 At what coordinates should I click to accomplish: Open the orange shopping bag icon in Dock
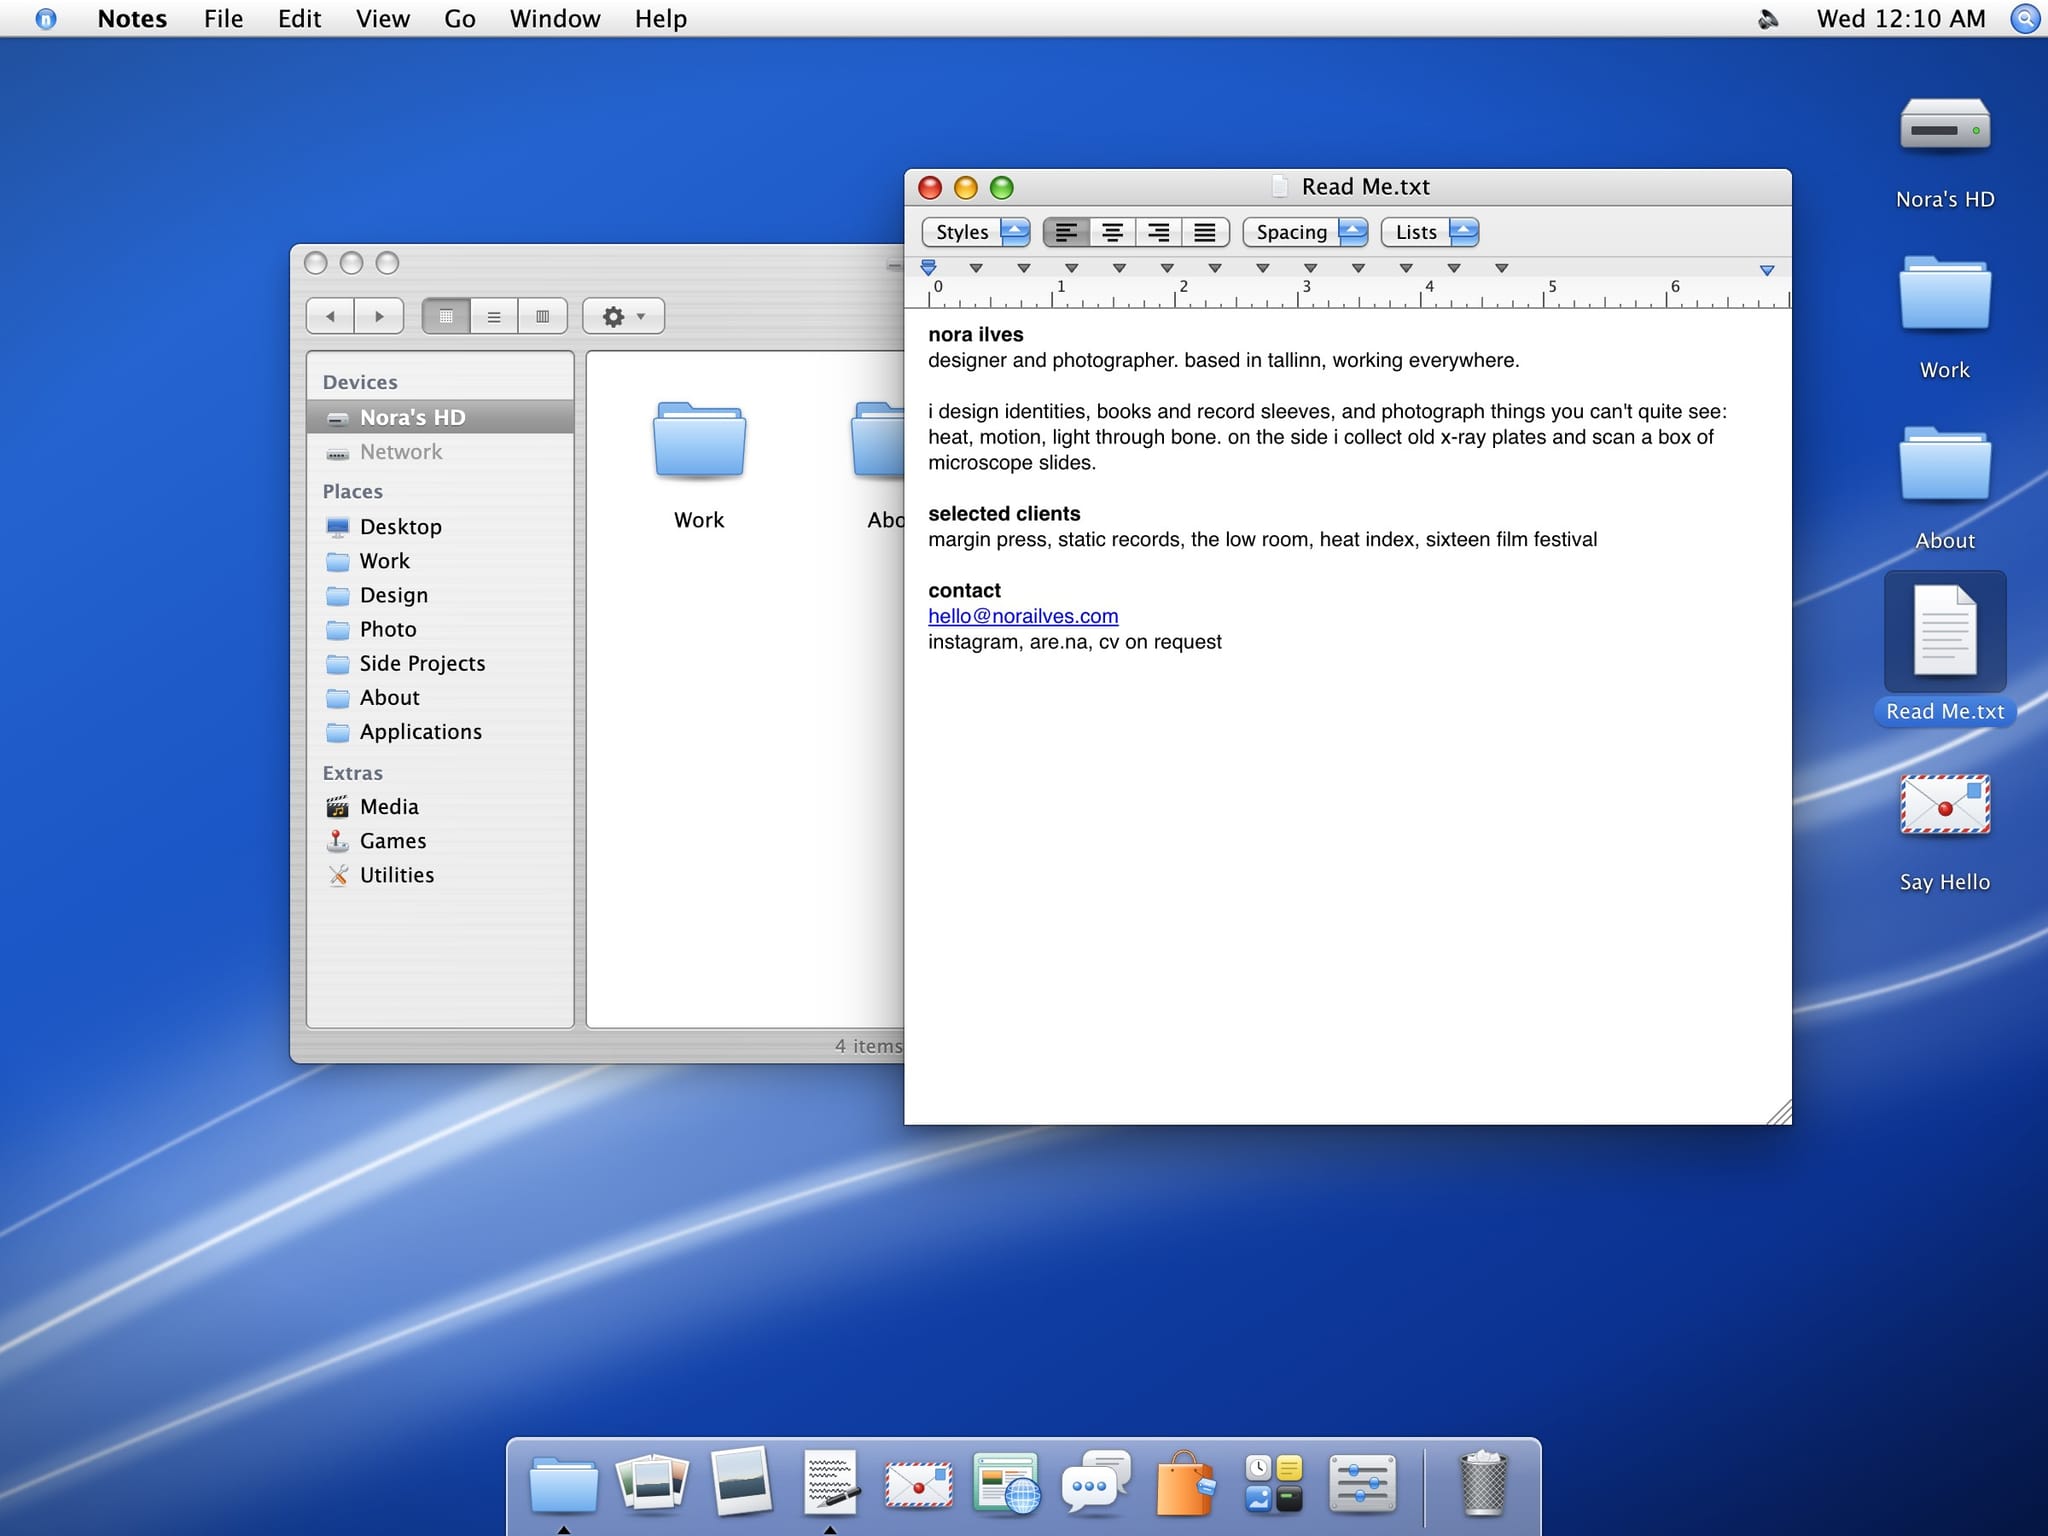coord(1185,1482)
